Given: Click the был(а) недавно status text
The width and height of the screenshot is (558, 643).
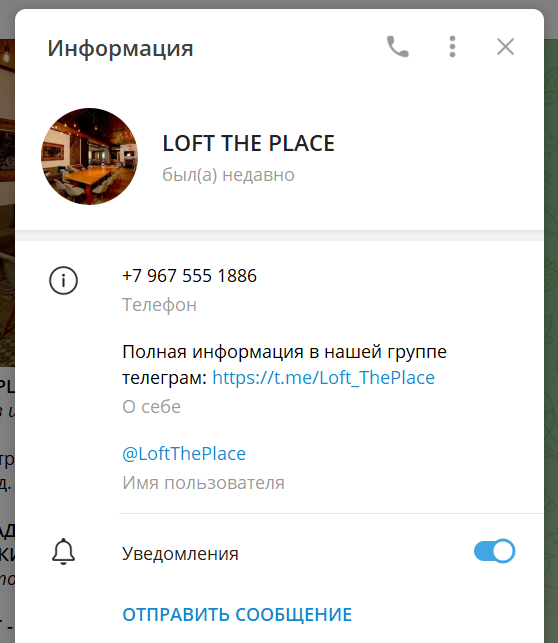Looking at the screenshot, I should [x=228, y=175].
